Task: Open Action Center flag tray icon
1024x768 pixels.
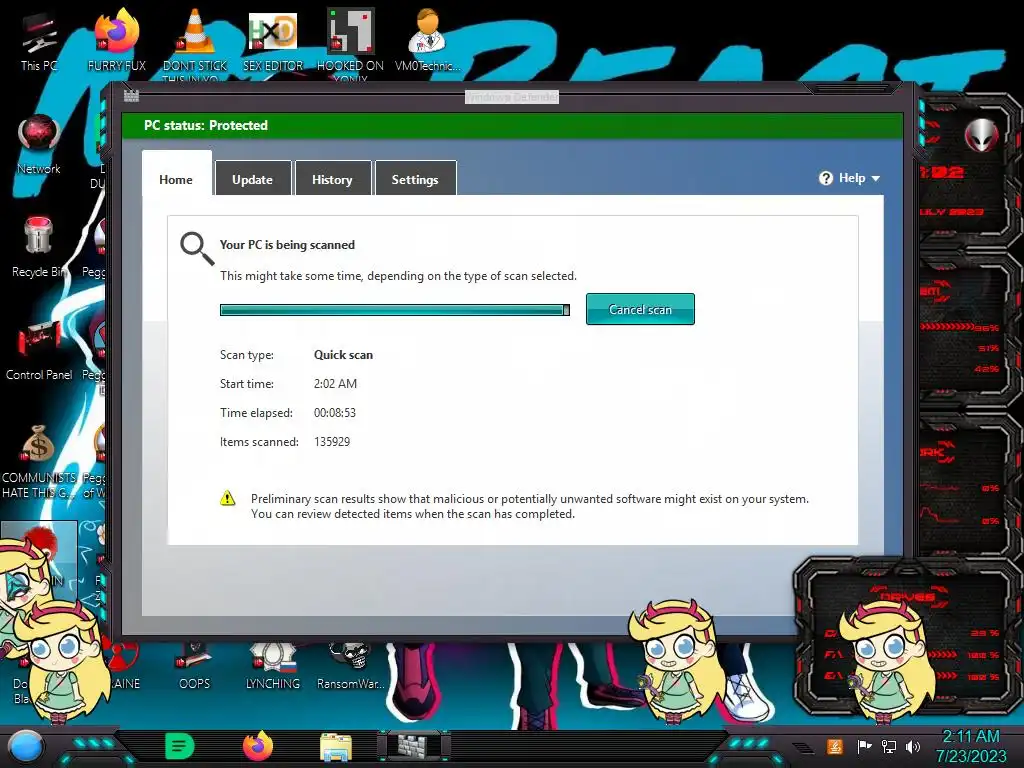Action: (x=865, y=746)
